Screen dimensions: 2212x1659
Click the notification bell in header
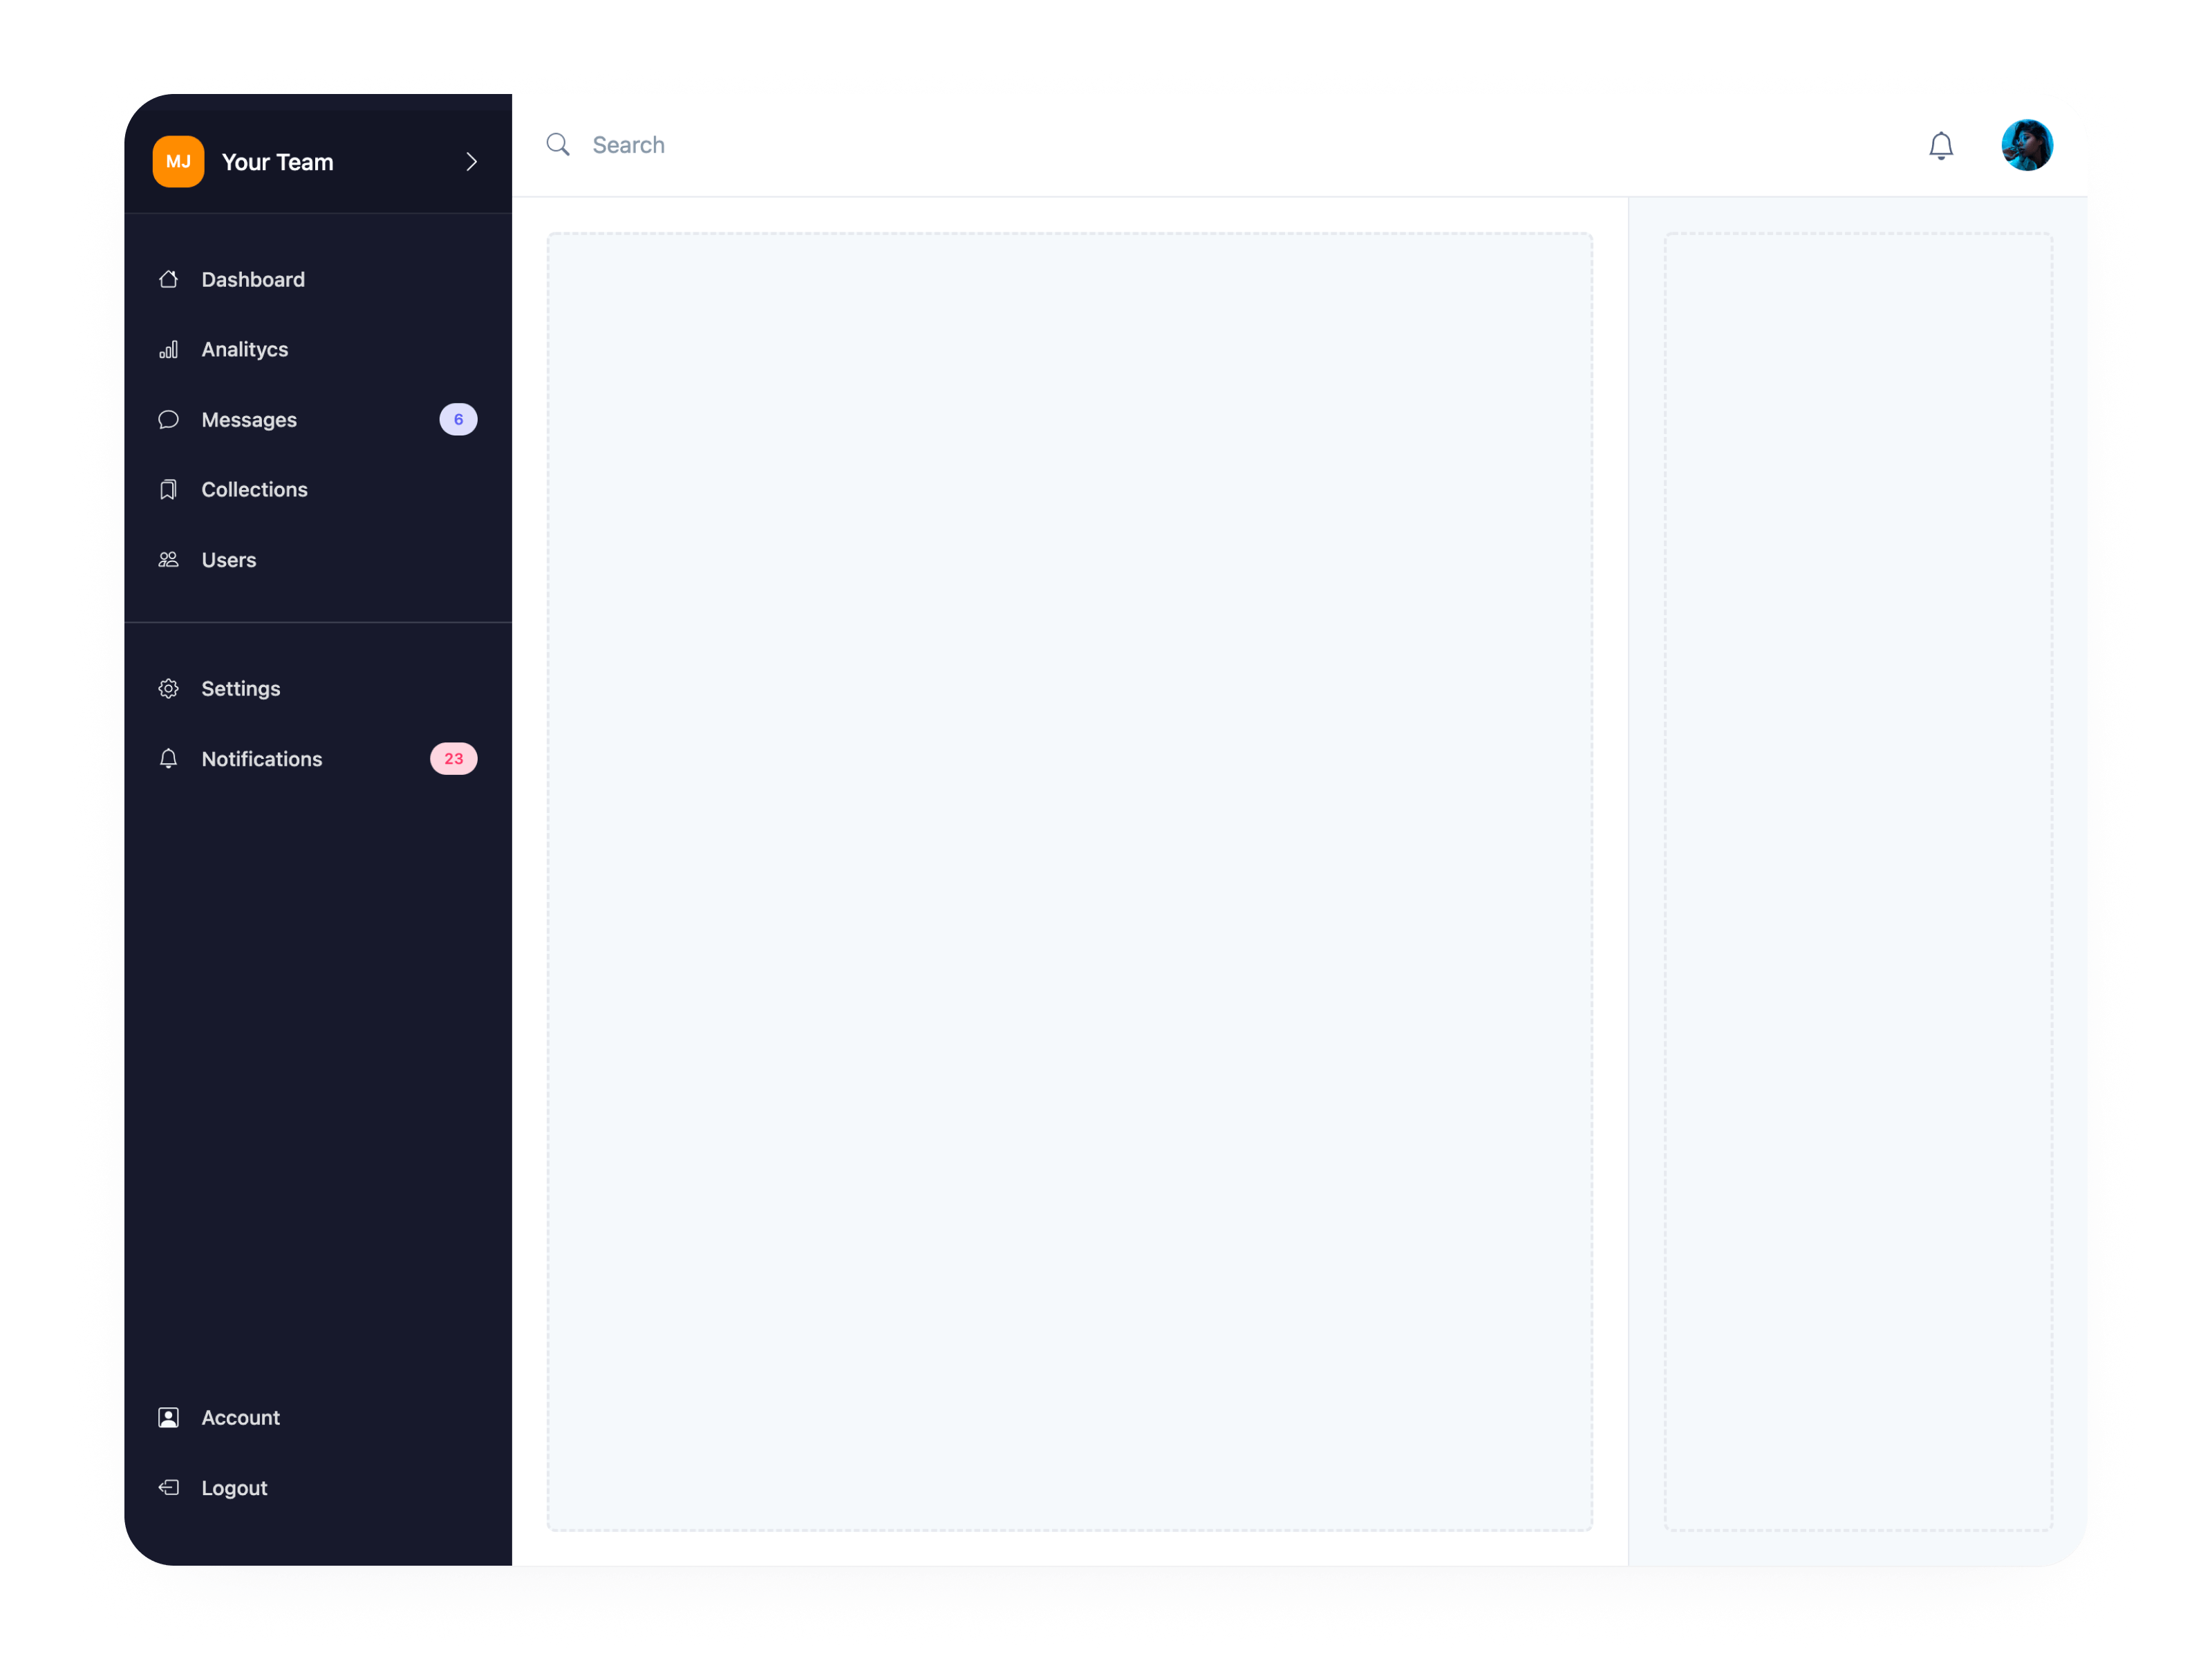pyautogui.click(x=1942, y=144)
